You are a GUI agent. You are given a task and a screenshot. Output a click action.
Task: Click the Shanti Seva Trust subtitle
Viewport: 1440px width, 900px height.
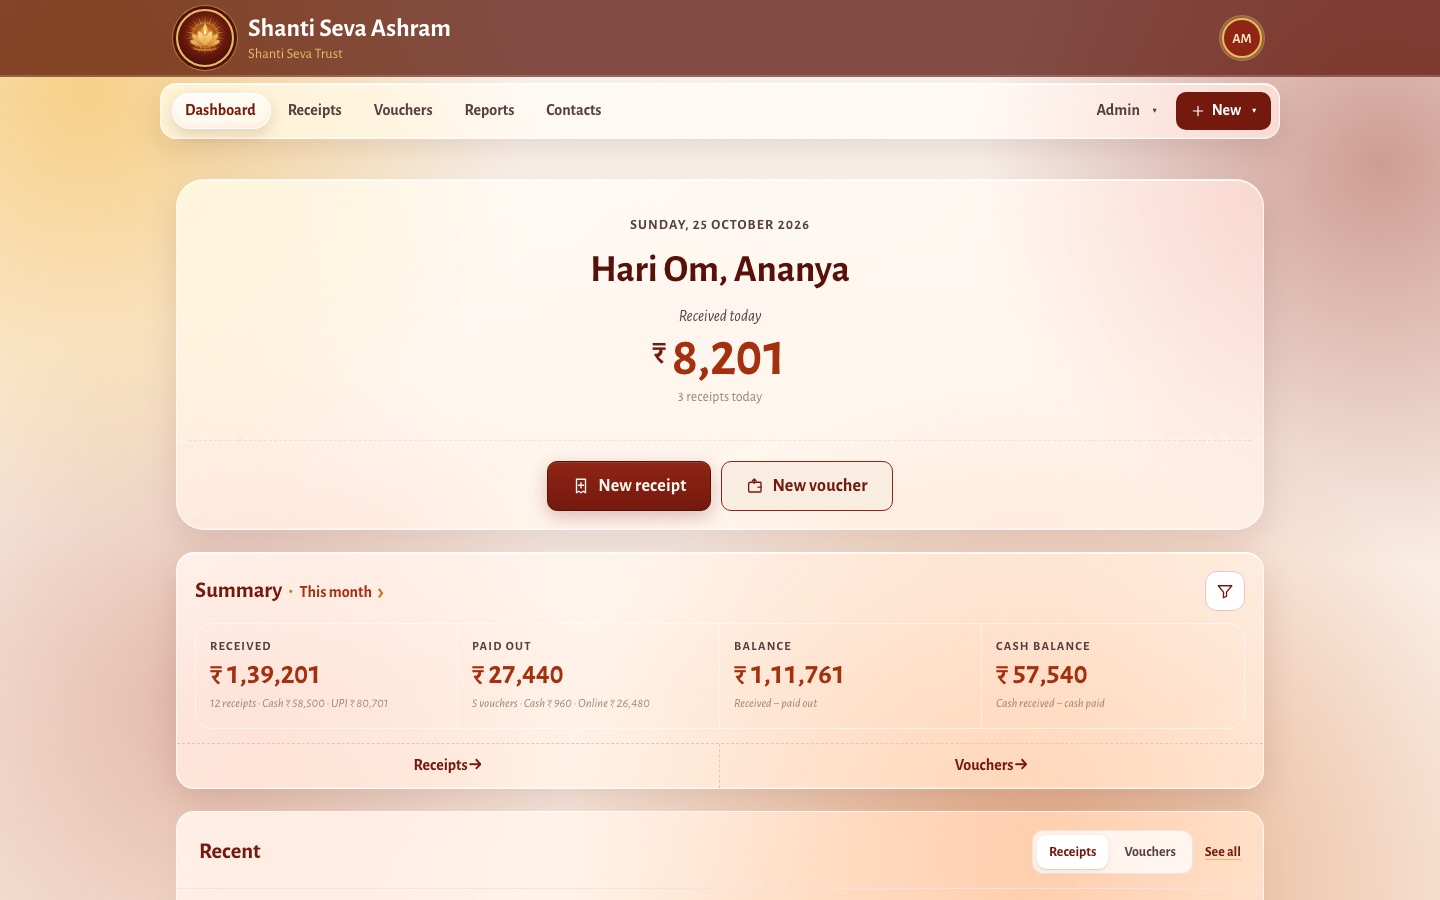pos(295,54)
